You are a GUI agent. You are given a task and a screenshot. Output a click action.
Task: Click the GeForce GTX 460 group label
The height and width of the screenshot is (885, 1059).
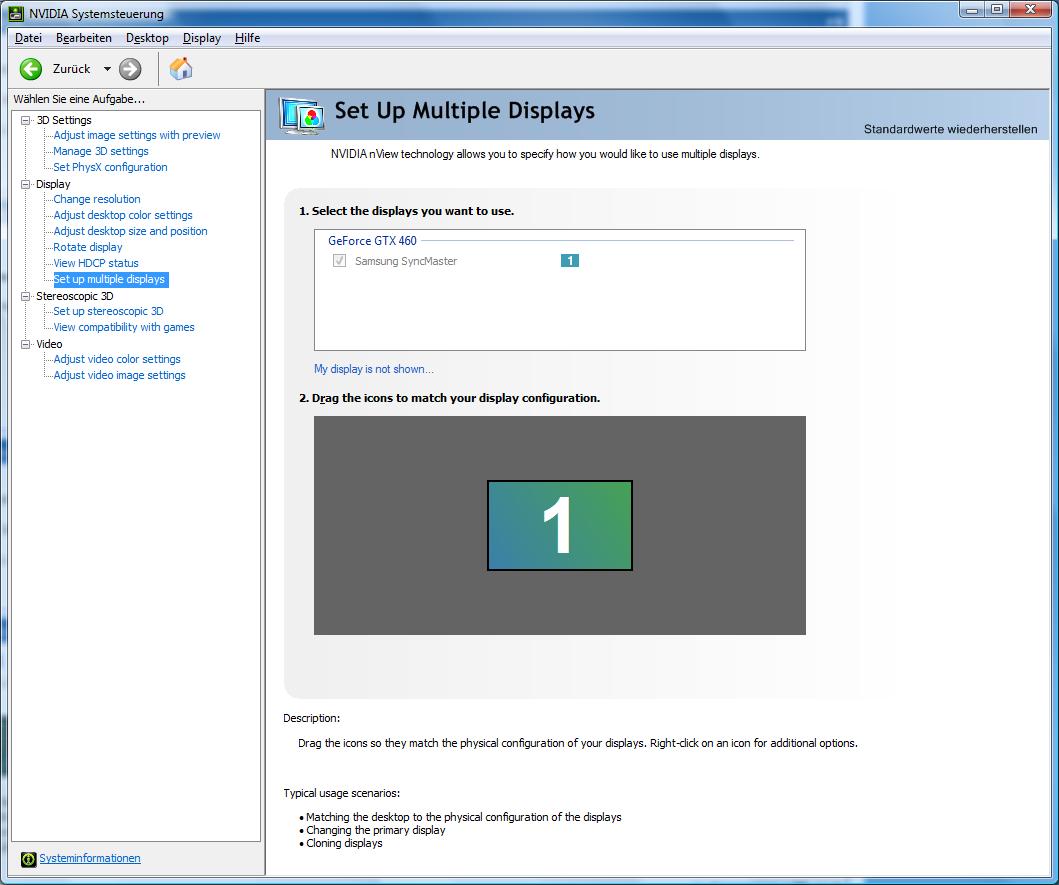pyautogui.click(x=372, y=241)
